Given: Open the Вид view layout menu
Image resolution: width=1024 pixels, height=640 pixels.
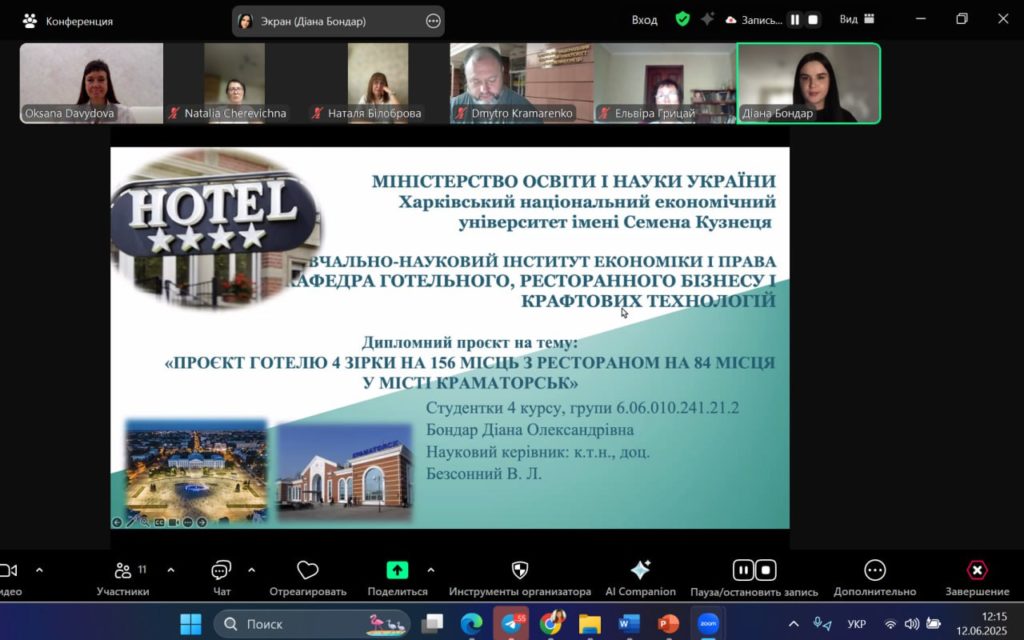Looking at the screenshot, I should (857, 19).
